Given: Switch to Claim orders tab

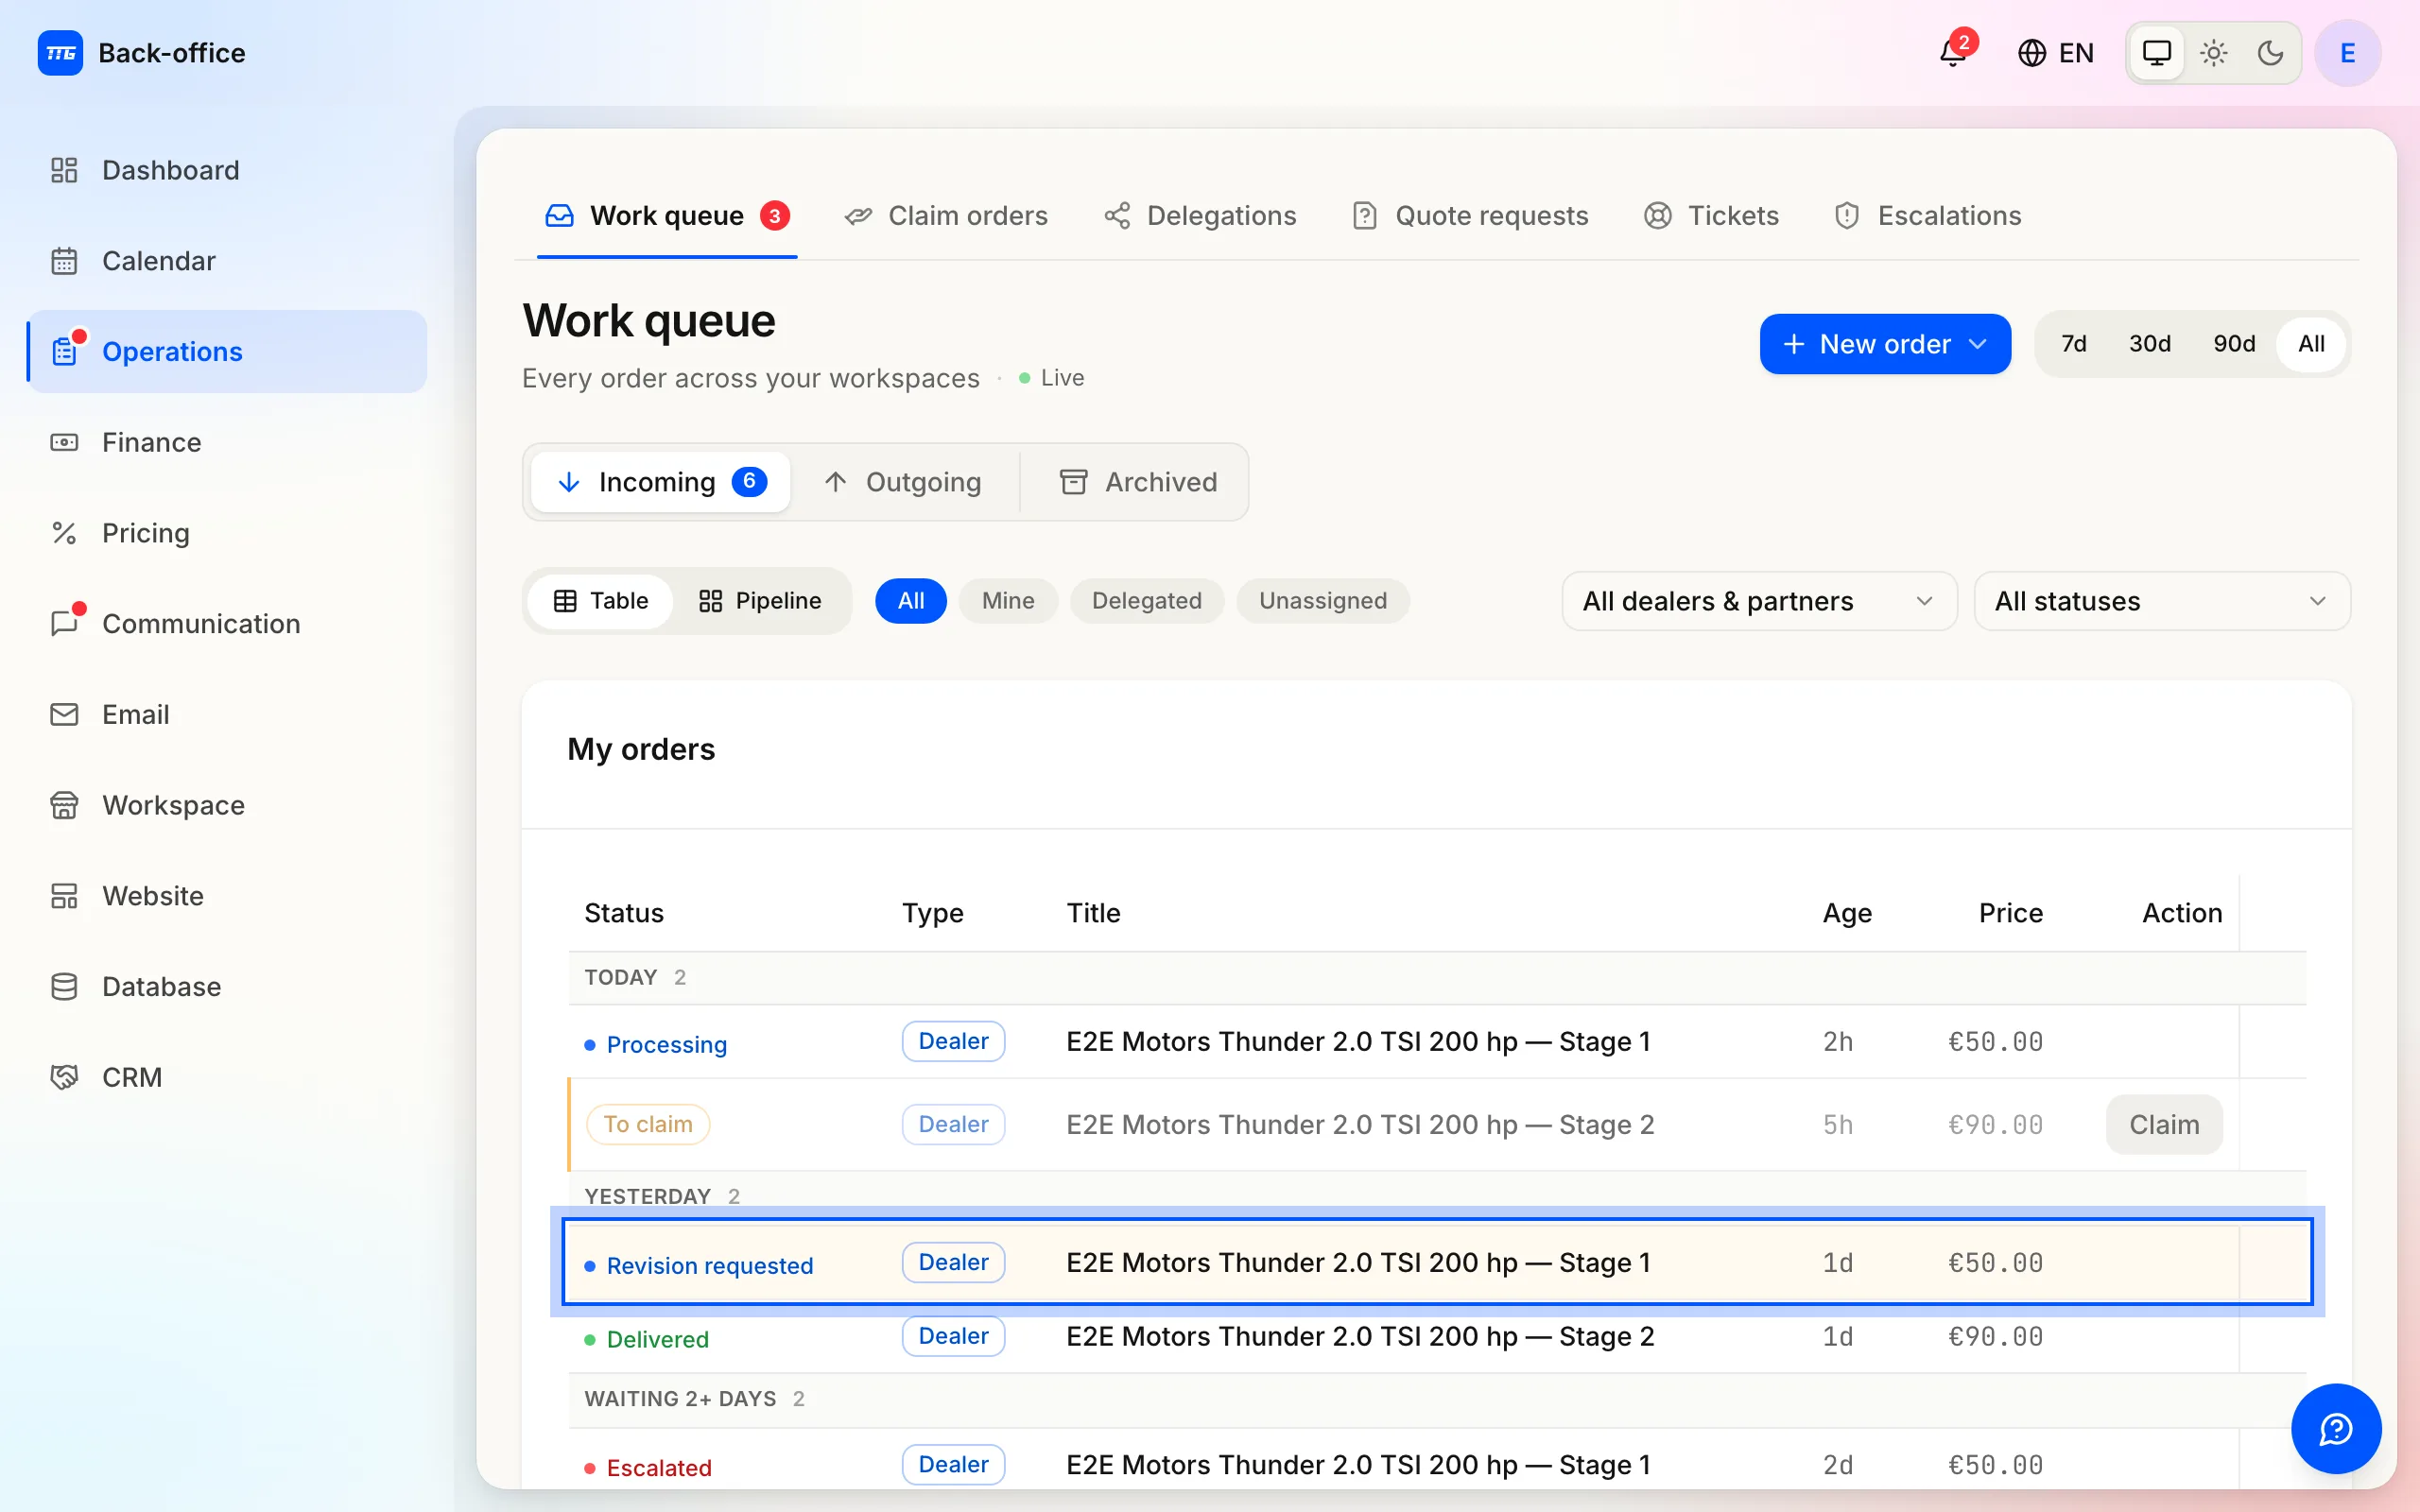Looking at the screenshot, I should (945, 216).
